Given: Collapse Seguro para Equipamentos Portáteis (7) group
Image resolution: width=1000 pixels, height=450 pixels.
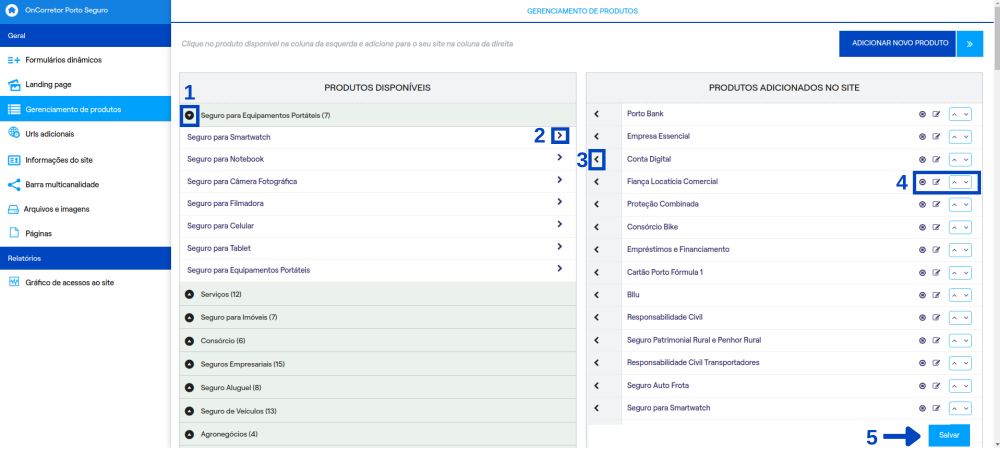Looking at the screenshot, I should (x=189, y=115).
